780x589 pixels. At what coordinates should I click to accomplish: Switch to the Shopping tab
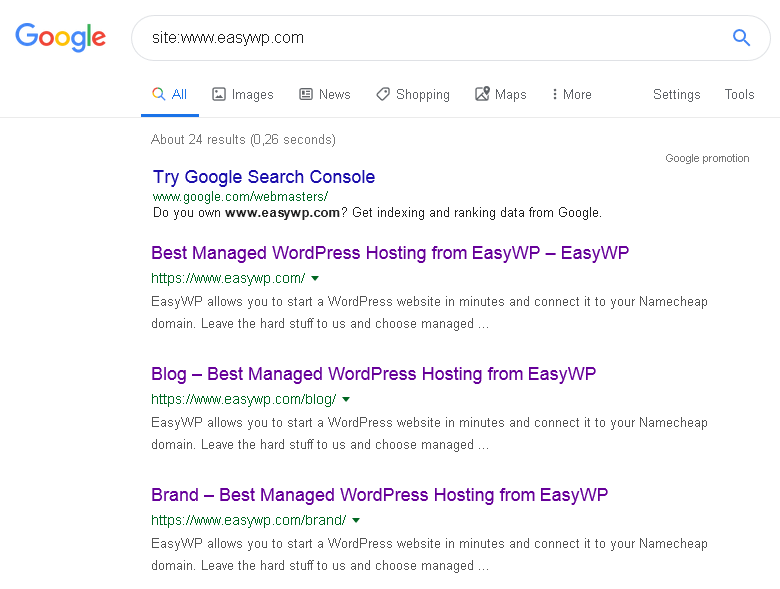[x=413, y=95]
